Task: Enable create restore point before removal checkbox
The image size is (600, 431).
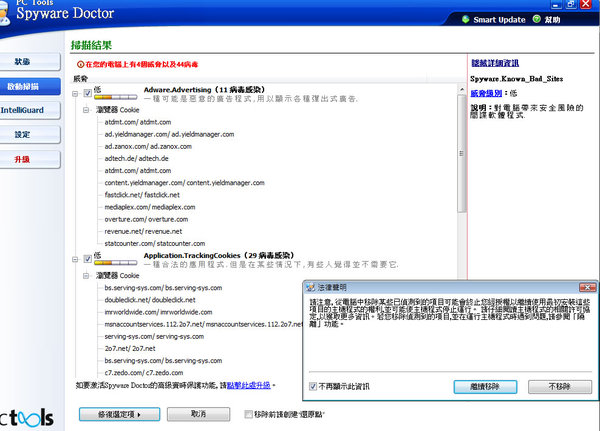Action: pyautogui.click(x=248, y=414)
